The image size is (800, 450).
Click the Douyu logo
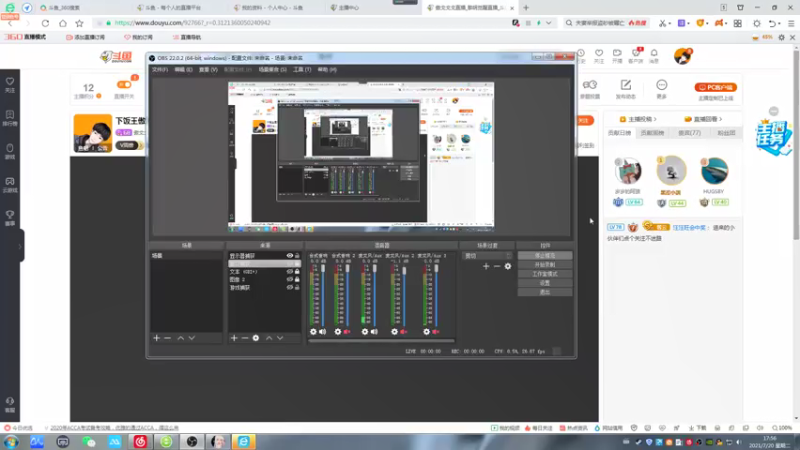pyautogui.click(x=116, y=57)
